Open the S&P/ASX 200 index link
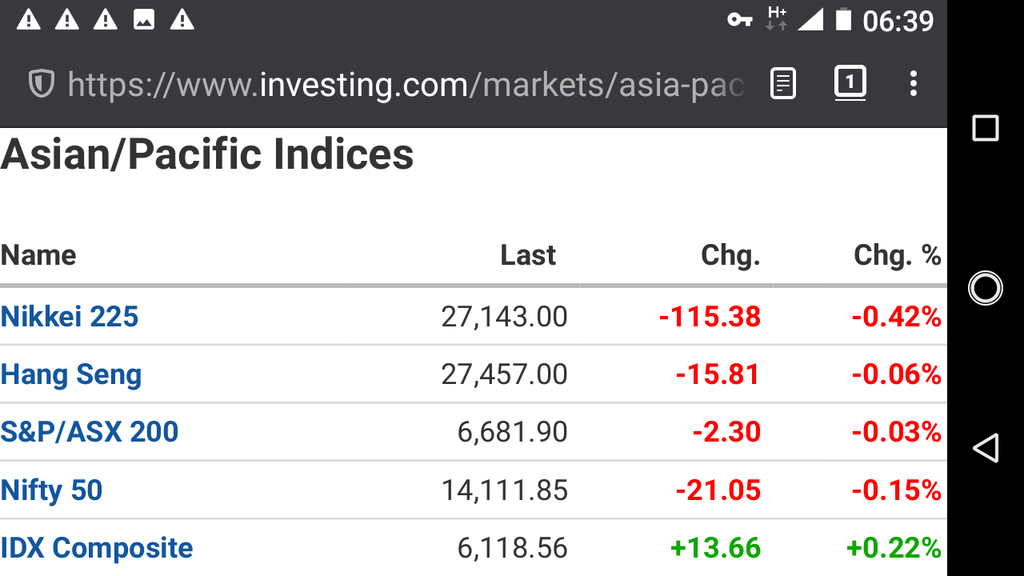 89,432
